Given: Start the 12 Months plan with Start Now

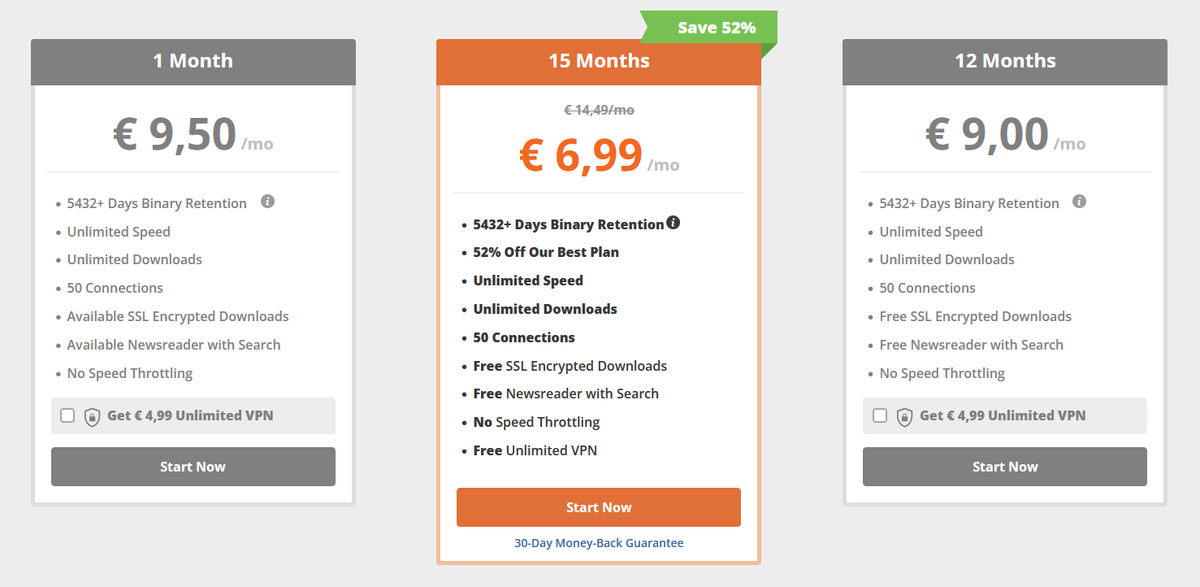Looking at the screenshot, I should [x=1005, y=467].
